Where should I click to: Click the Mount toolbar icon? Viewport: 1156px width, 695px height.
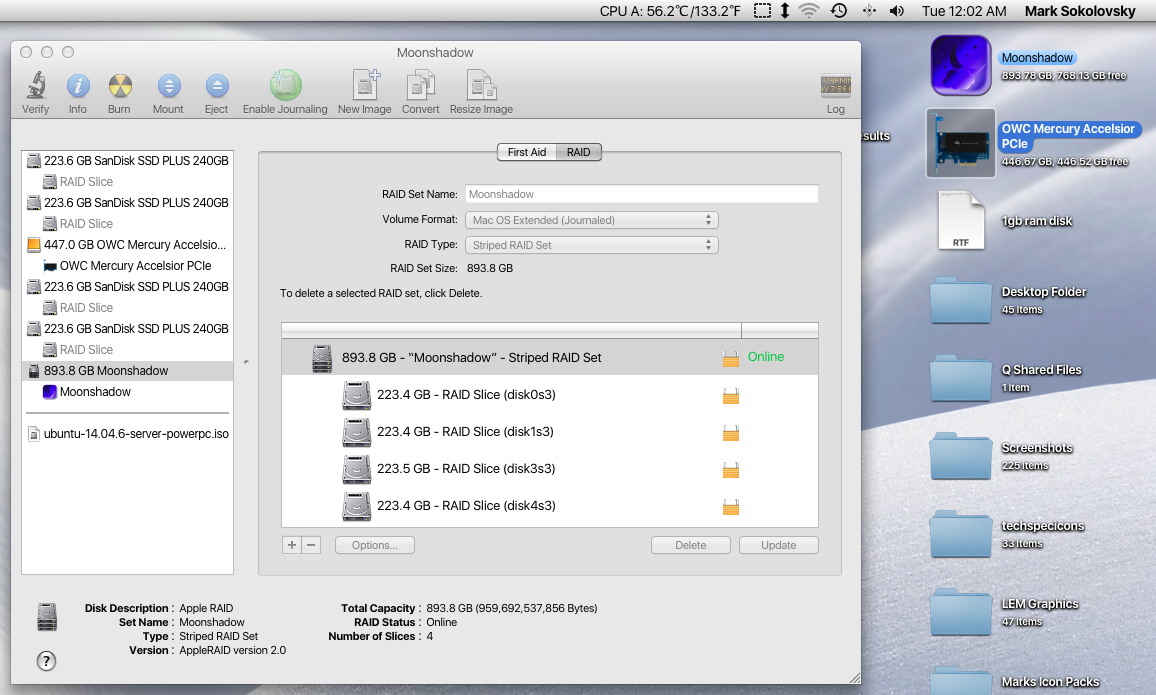168,86
